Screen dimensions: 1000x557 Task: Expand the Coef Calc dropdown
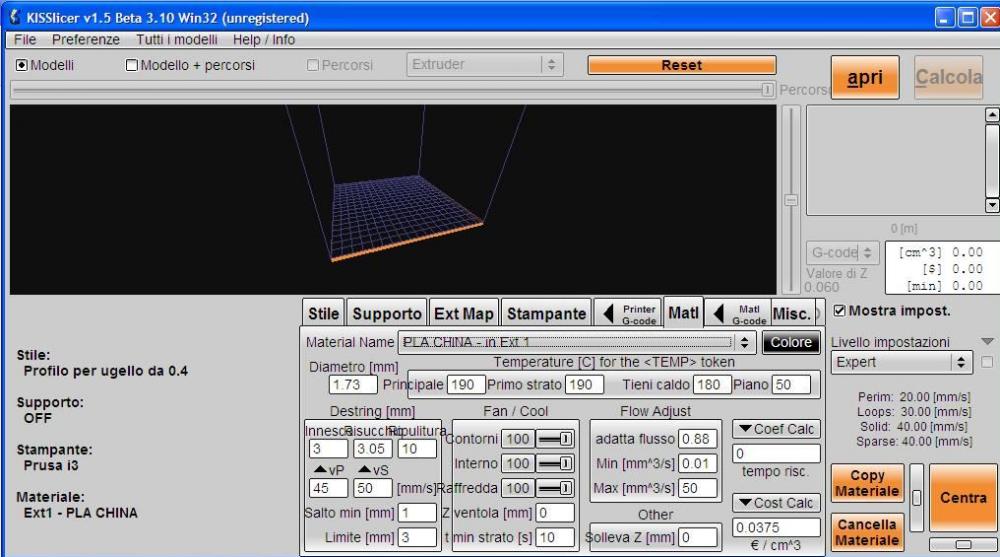click(x=777, y=429)
